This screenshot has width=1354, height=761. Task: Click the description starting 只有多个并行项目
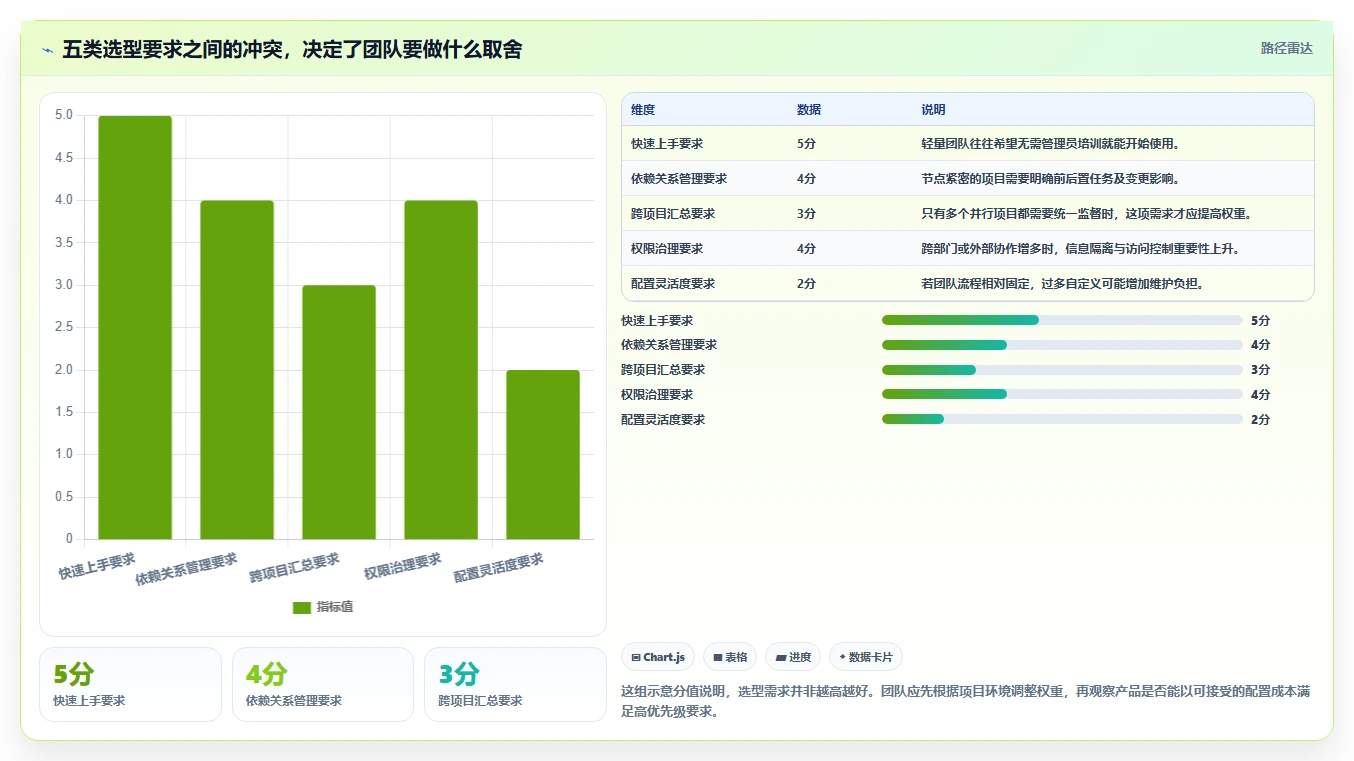(x=1088, y=214)
